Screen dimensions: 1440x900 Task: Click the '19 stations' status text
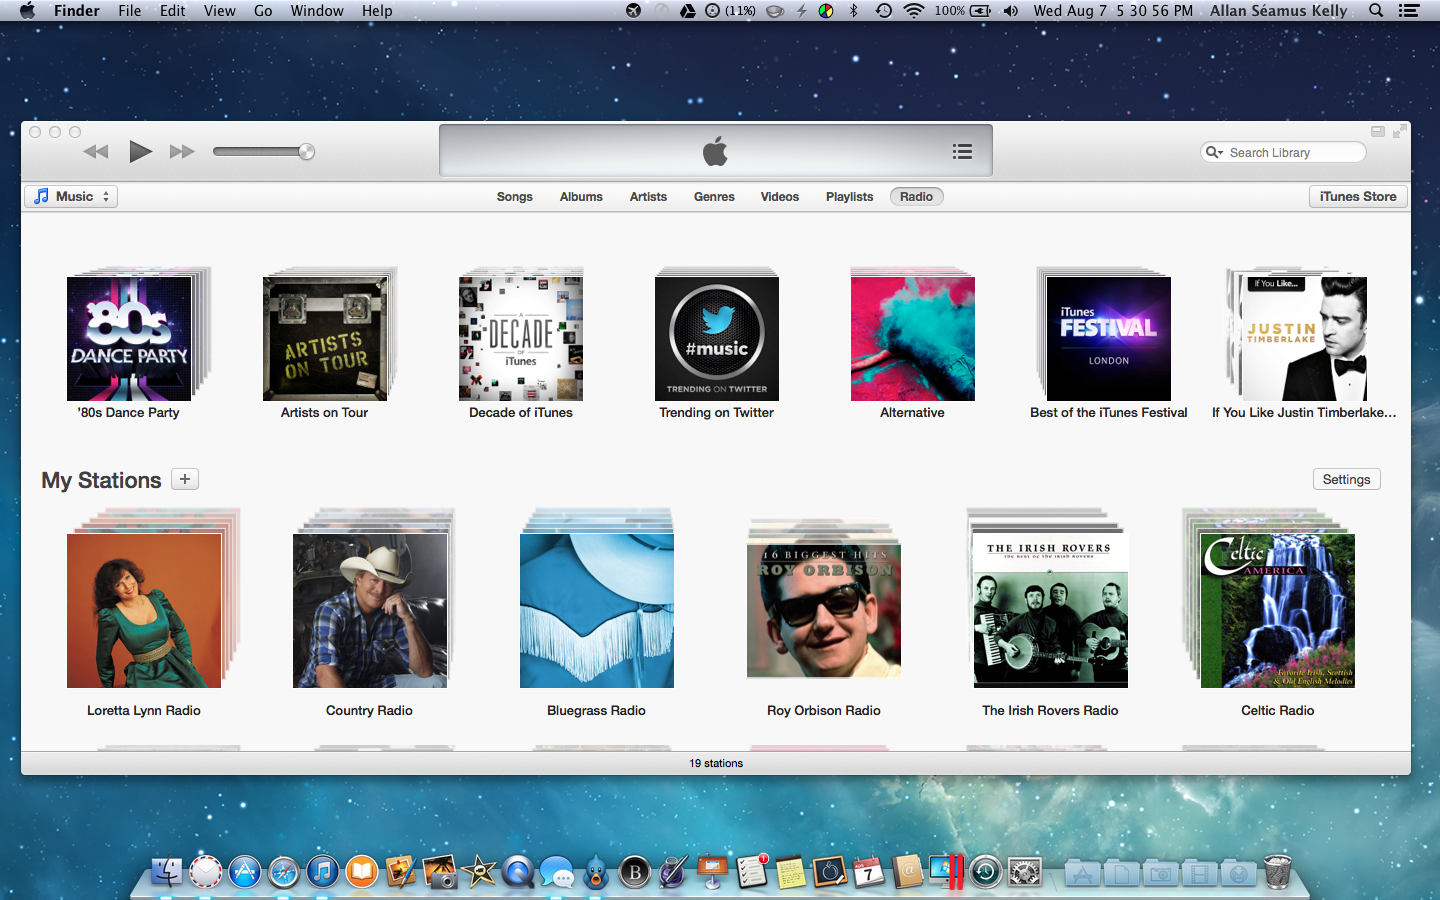coord(716,763)
